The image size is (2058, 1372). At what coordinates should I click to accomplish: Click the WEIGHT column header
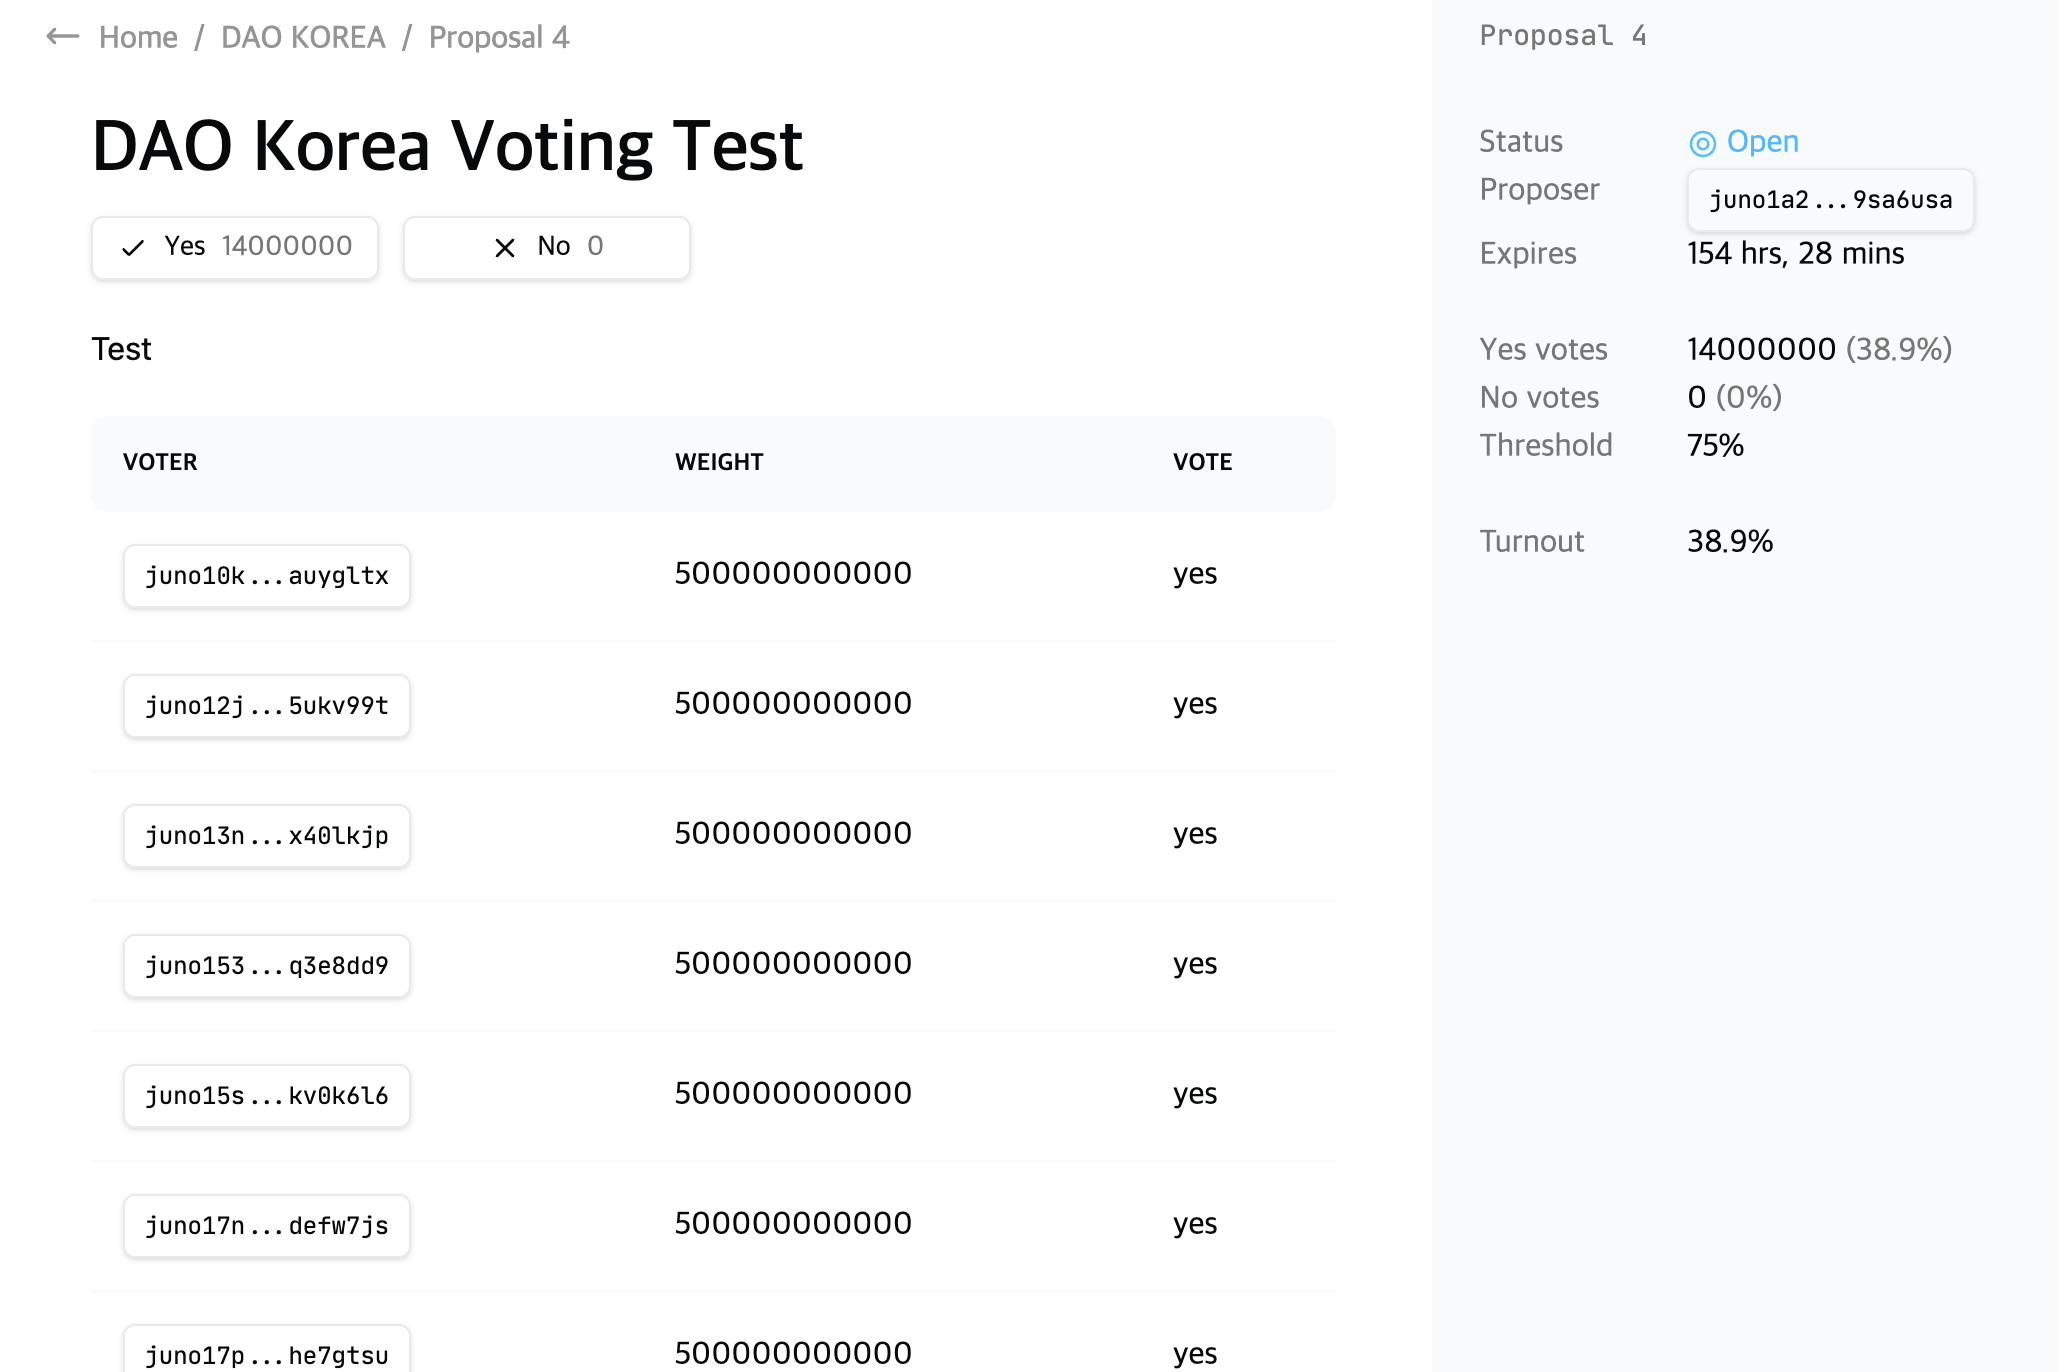[719, 462]
